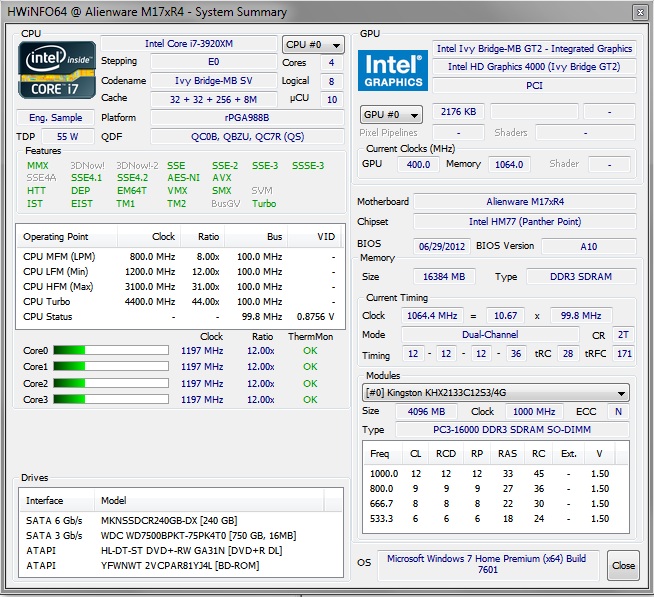Click the BIOS date 06/29/2012 field
The height and width of the screenshot is (597, 654).
click(x=442, y=247)
